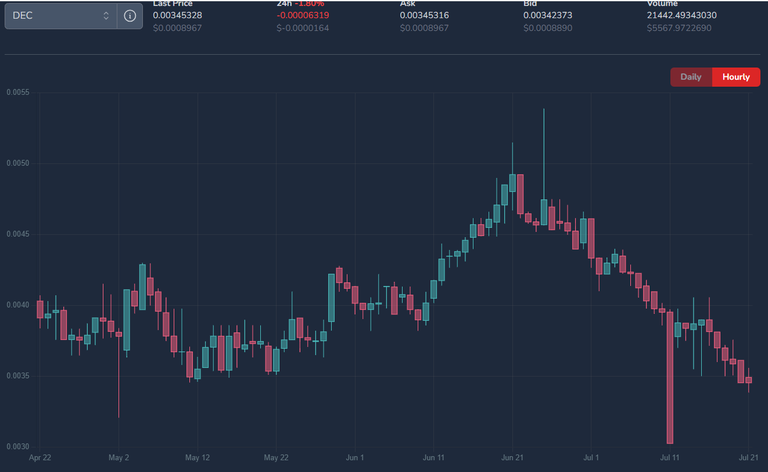
Task: Switch chart to Daily view
Action: pyautogui.click(x=691, y=77)
